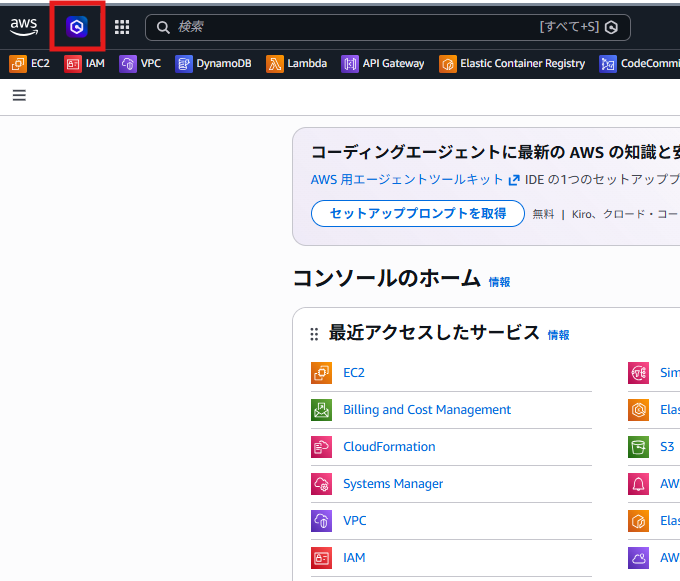Click the orange icon in the last-but-one row
The height and width of the screenshot is (581, 680).
click(638, 521)
